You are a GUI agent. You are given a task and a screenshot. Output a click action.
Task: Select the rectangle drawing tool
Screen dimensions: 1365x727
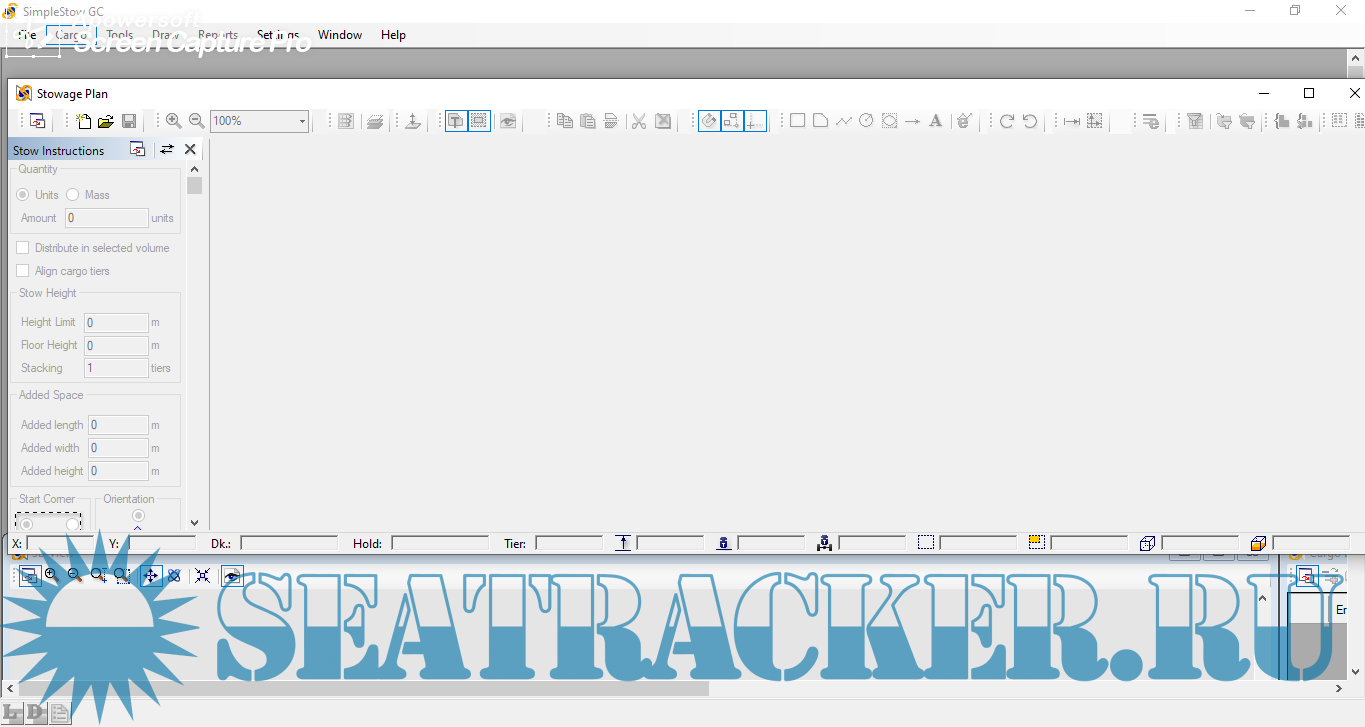797,121
